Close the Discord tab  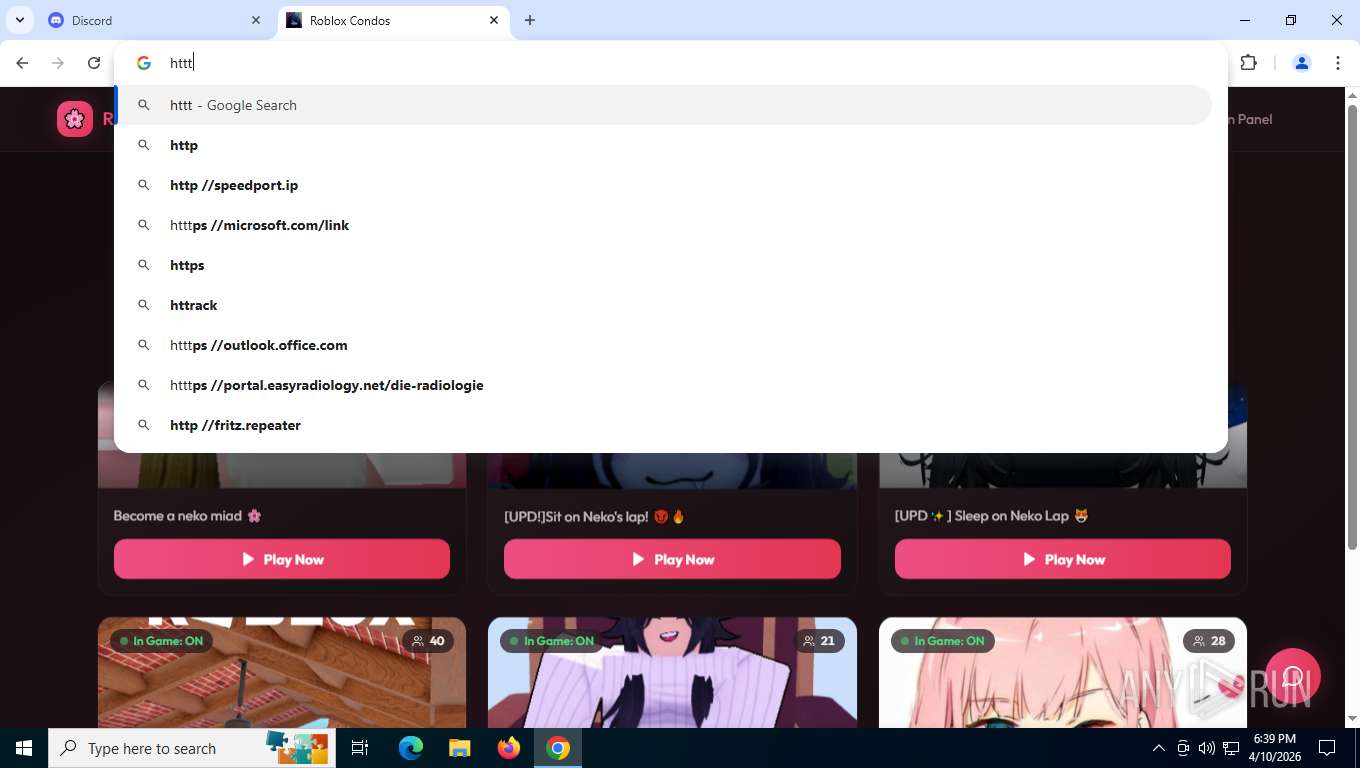pos(256,20)
